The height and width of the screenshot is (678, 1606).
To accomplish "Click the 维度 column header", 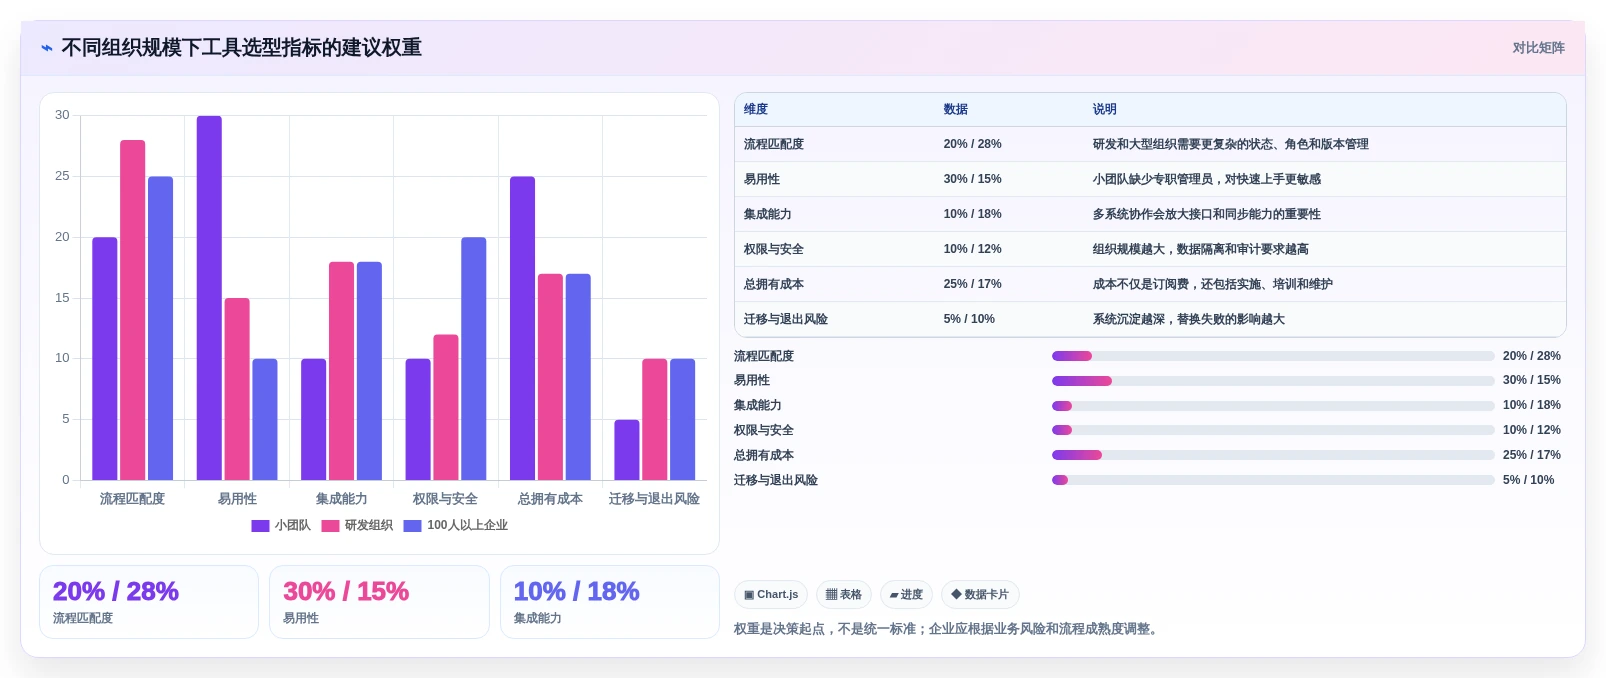I will click(756, 110).
